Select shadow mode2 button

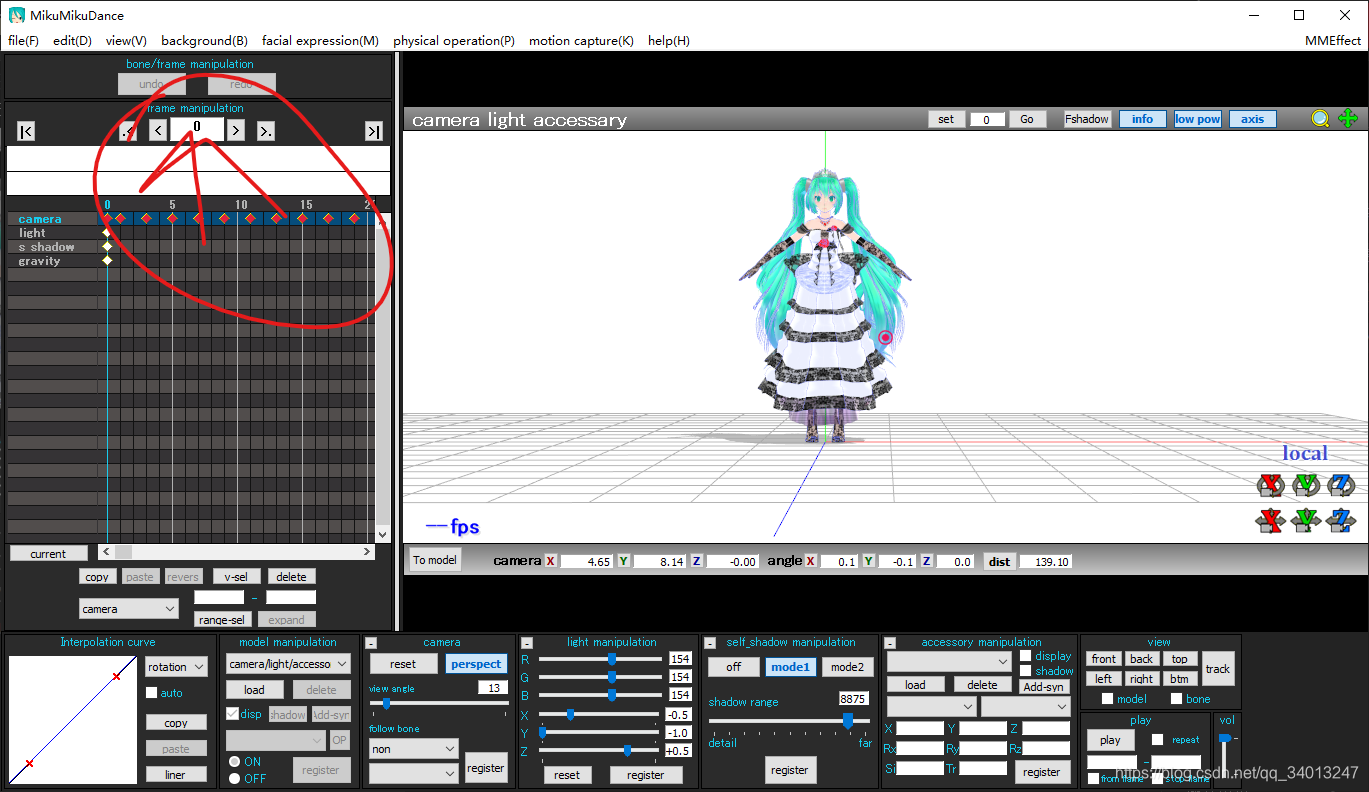coord(847,667)
